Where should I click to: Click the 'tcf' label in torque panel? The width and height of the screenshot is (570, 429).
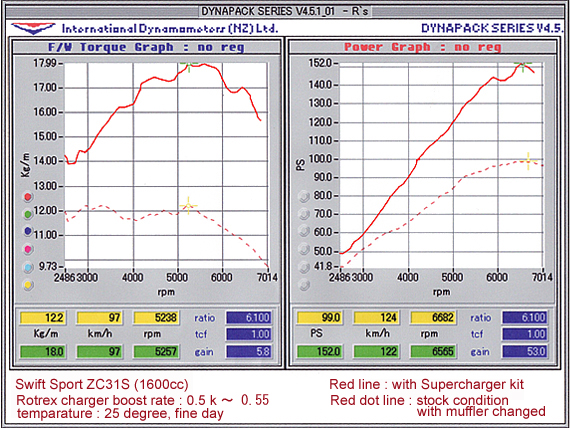pos(201,334)
